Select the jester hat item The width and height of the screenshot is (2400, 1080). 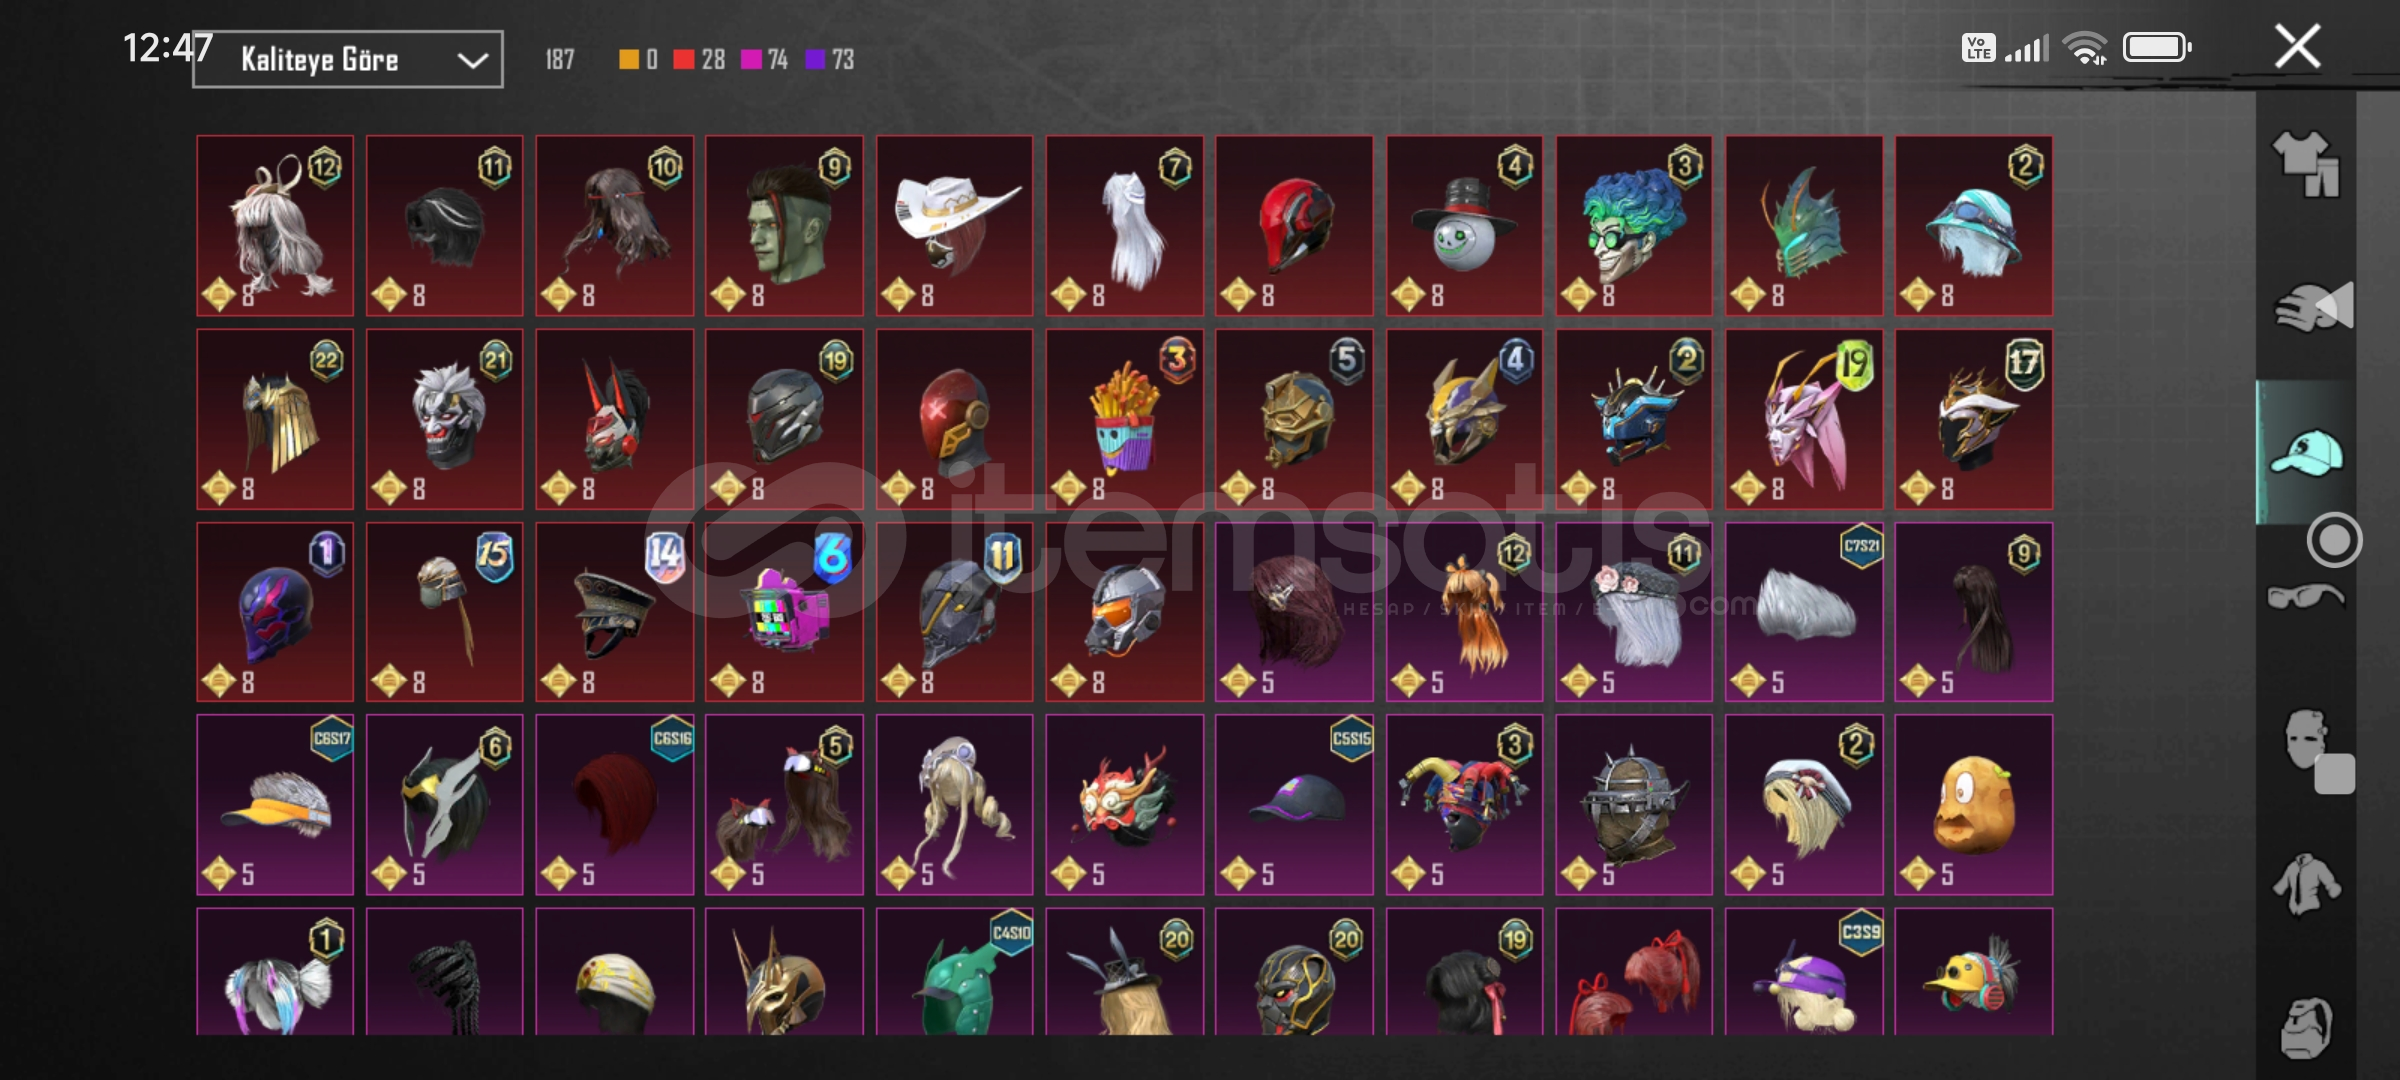(1464, 804)
